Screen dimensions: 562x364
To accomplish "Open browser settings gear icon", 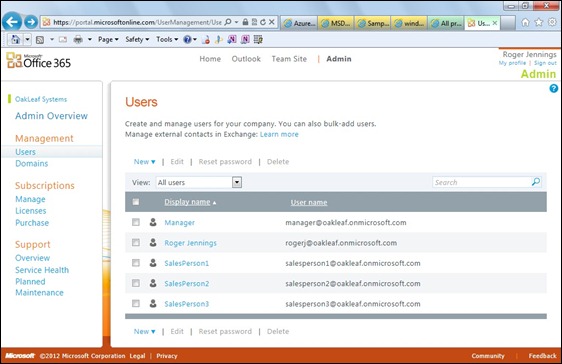I will [x=552, y=22].
